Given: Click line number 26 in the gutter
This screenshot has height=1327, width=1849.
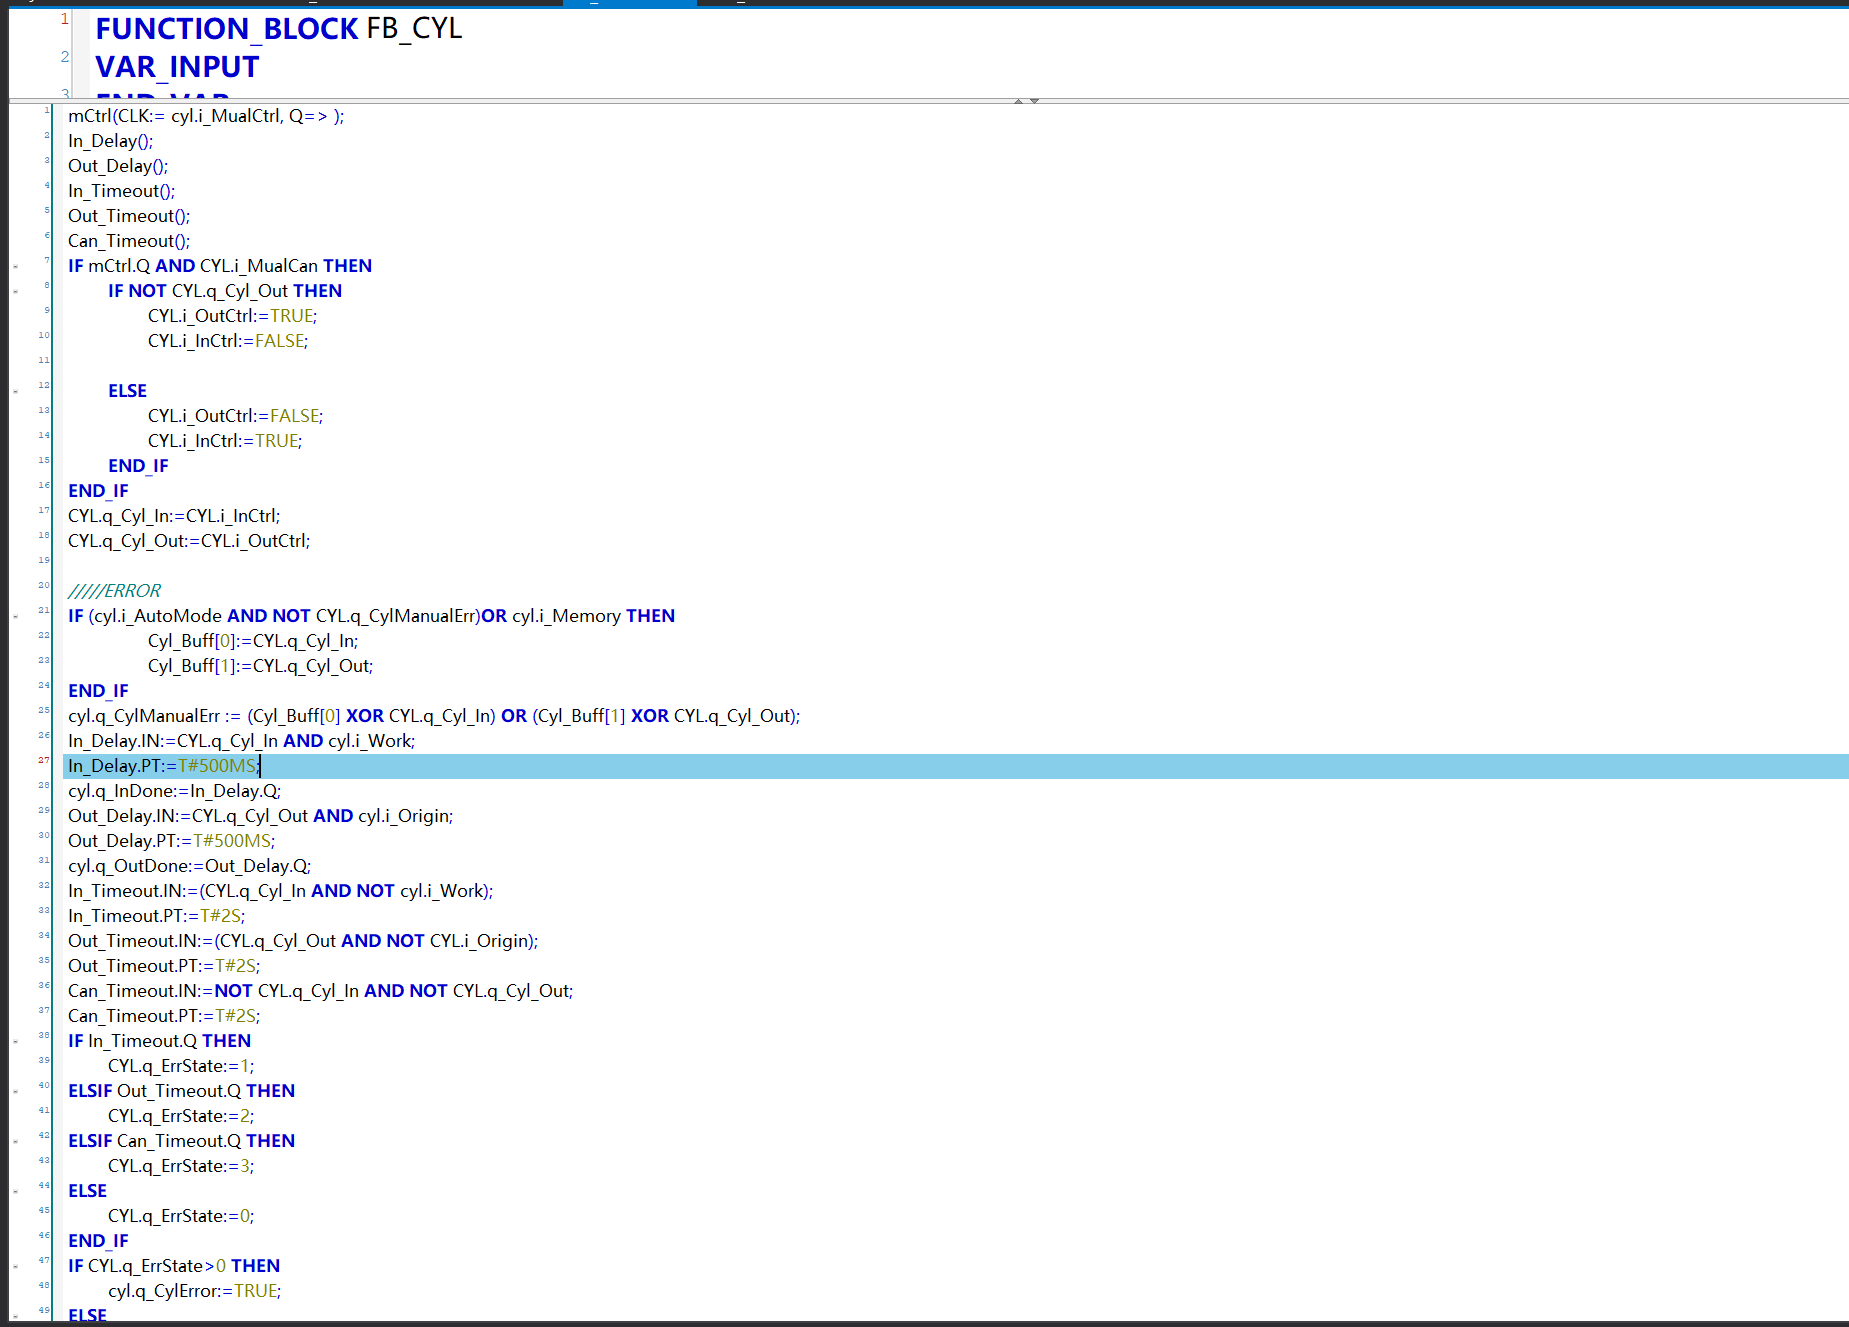Looking at the screenshot, I should pos(43,736).
